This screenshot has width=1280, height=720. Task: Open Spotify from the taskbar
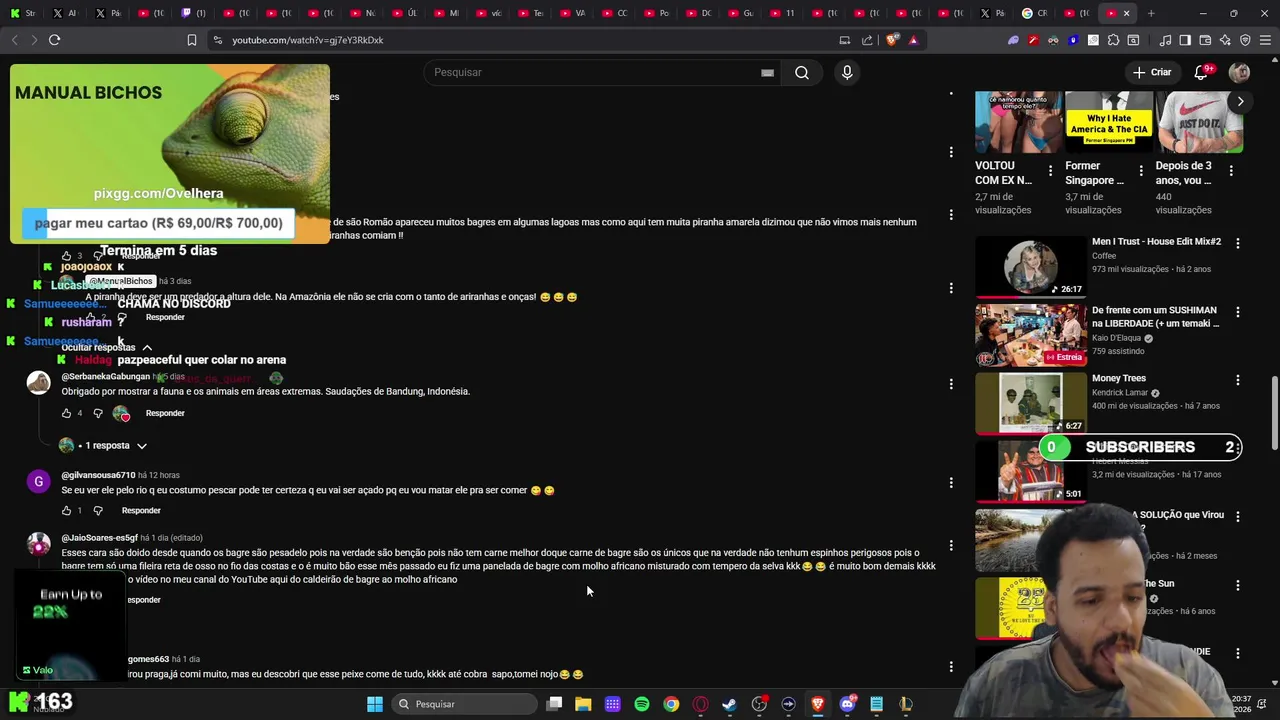click(642, 704)
